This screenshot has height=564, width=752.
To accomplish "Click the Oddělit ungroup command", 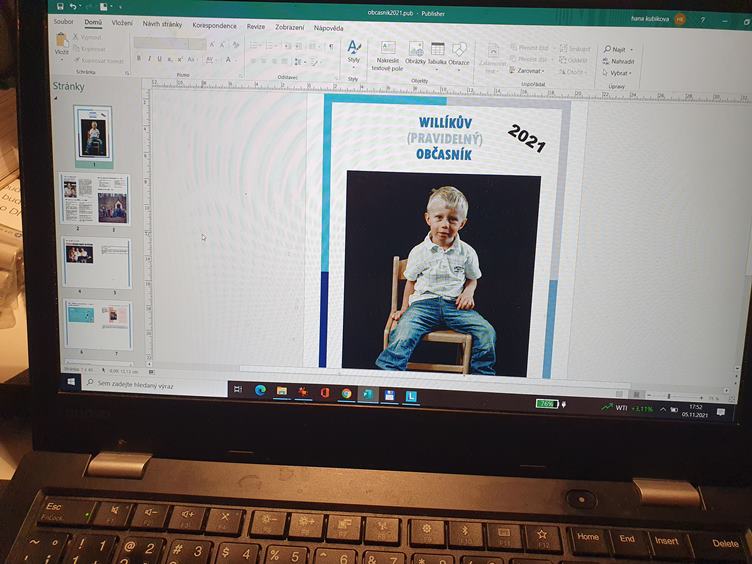I will click(x=573, y=60).
